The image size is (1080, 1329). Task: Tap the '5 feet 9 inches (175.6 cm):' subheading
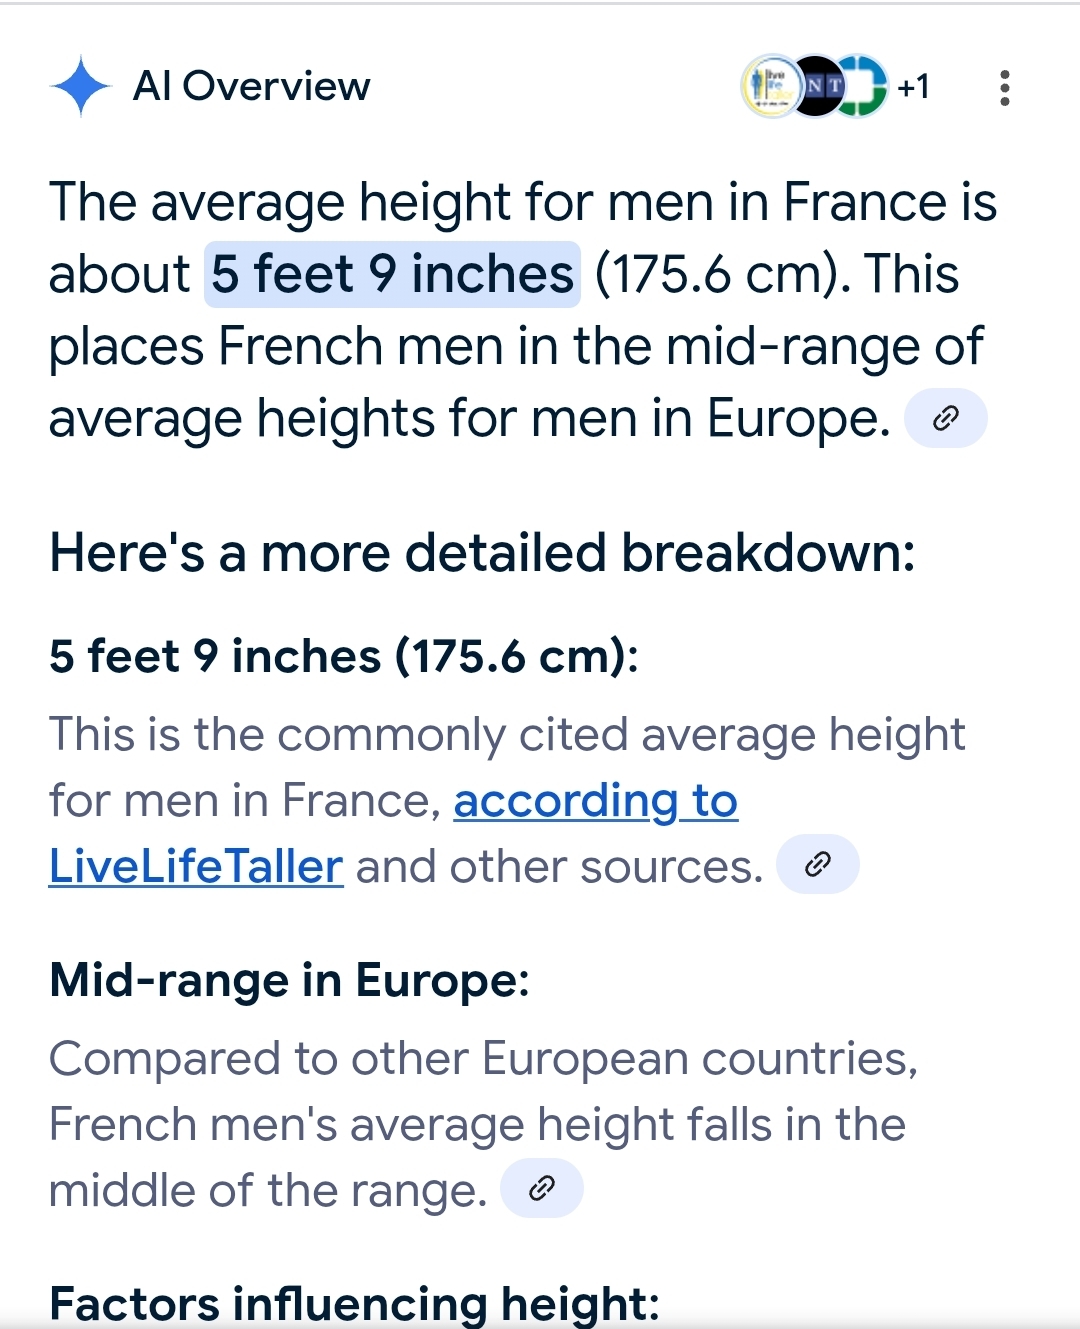(344, 657)
